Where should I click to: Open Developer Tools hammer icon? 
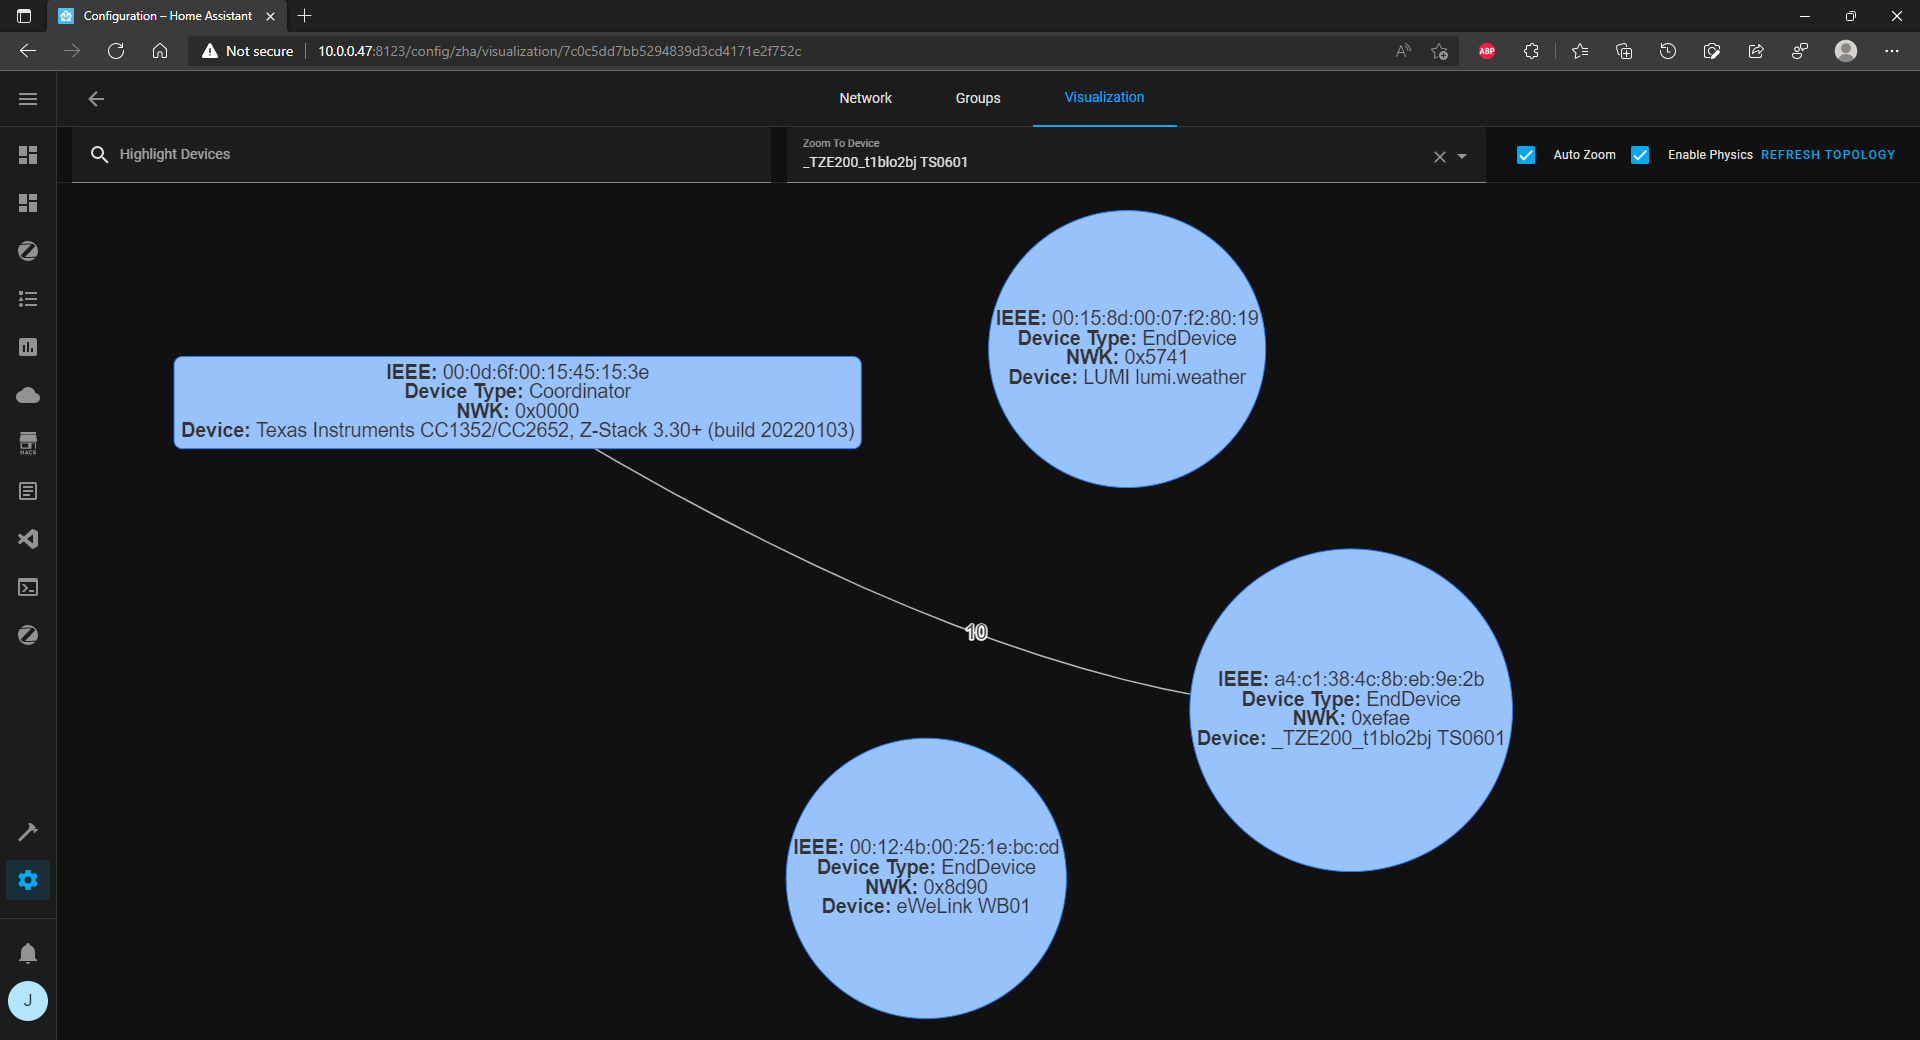click(27, 831)
